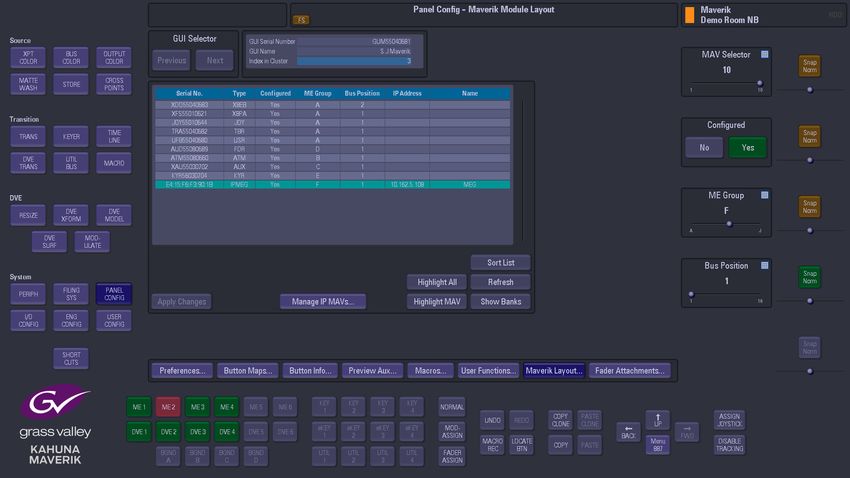850x478 pixels.
Task: Open the User Functions... tab
Action: coord(488,371)
